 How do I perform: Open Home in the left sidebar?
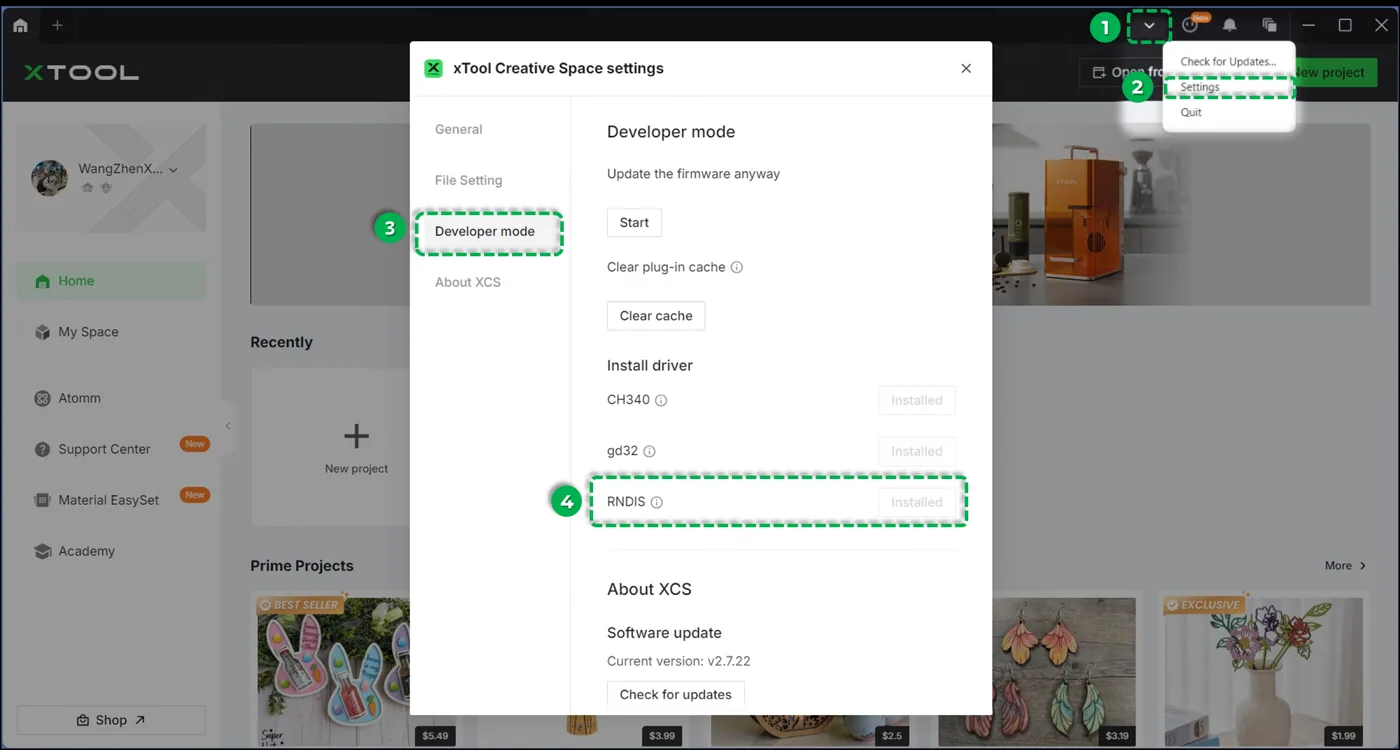pos(112,281)
